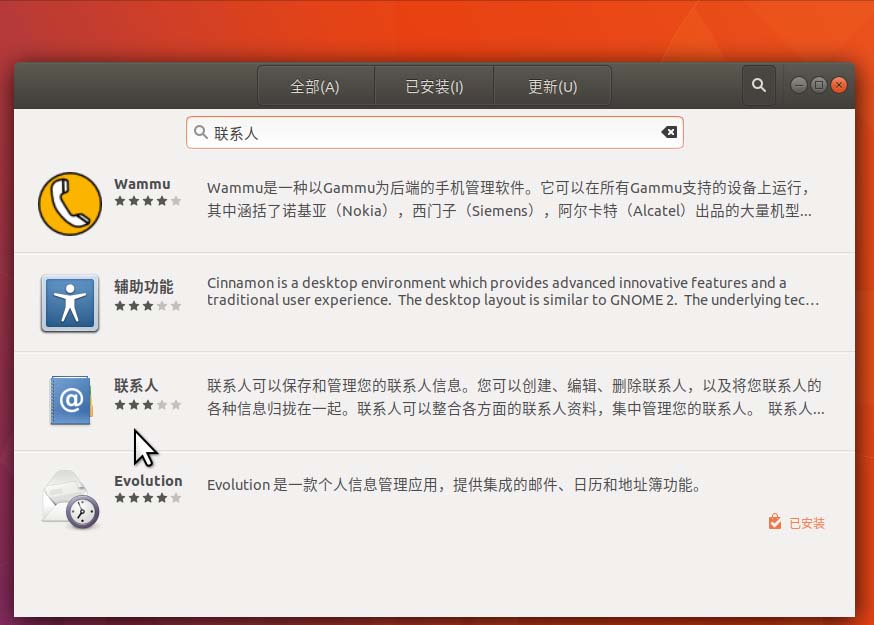This screenshot has width=874, height=625.
Task: Click the Wammu description about Gammu
Action: pos(509,199)
